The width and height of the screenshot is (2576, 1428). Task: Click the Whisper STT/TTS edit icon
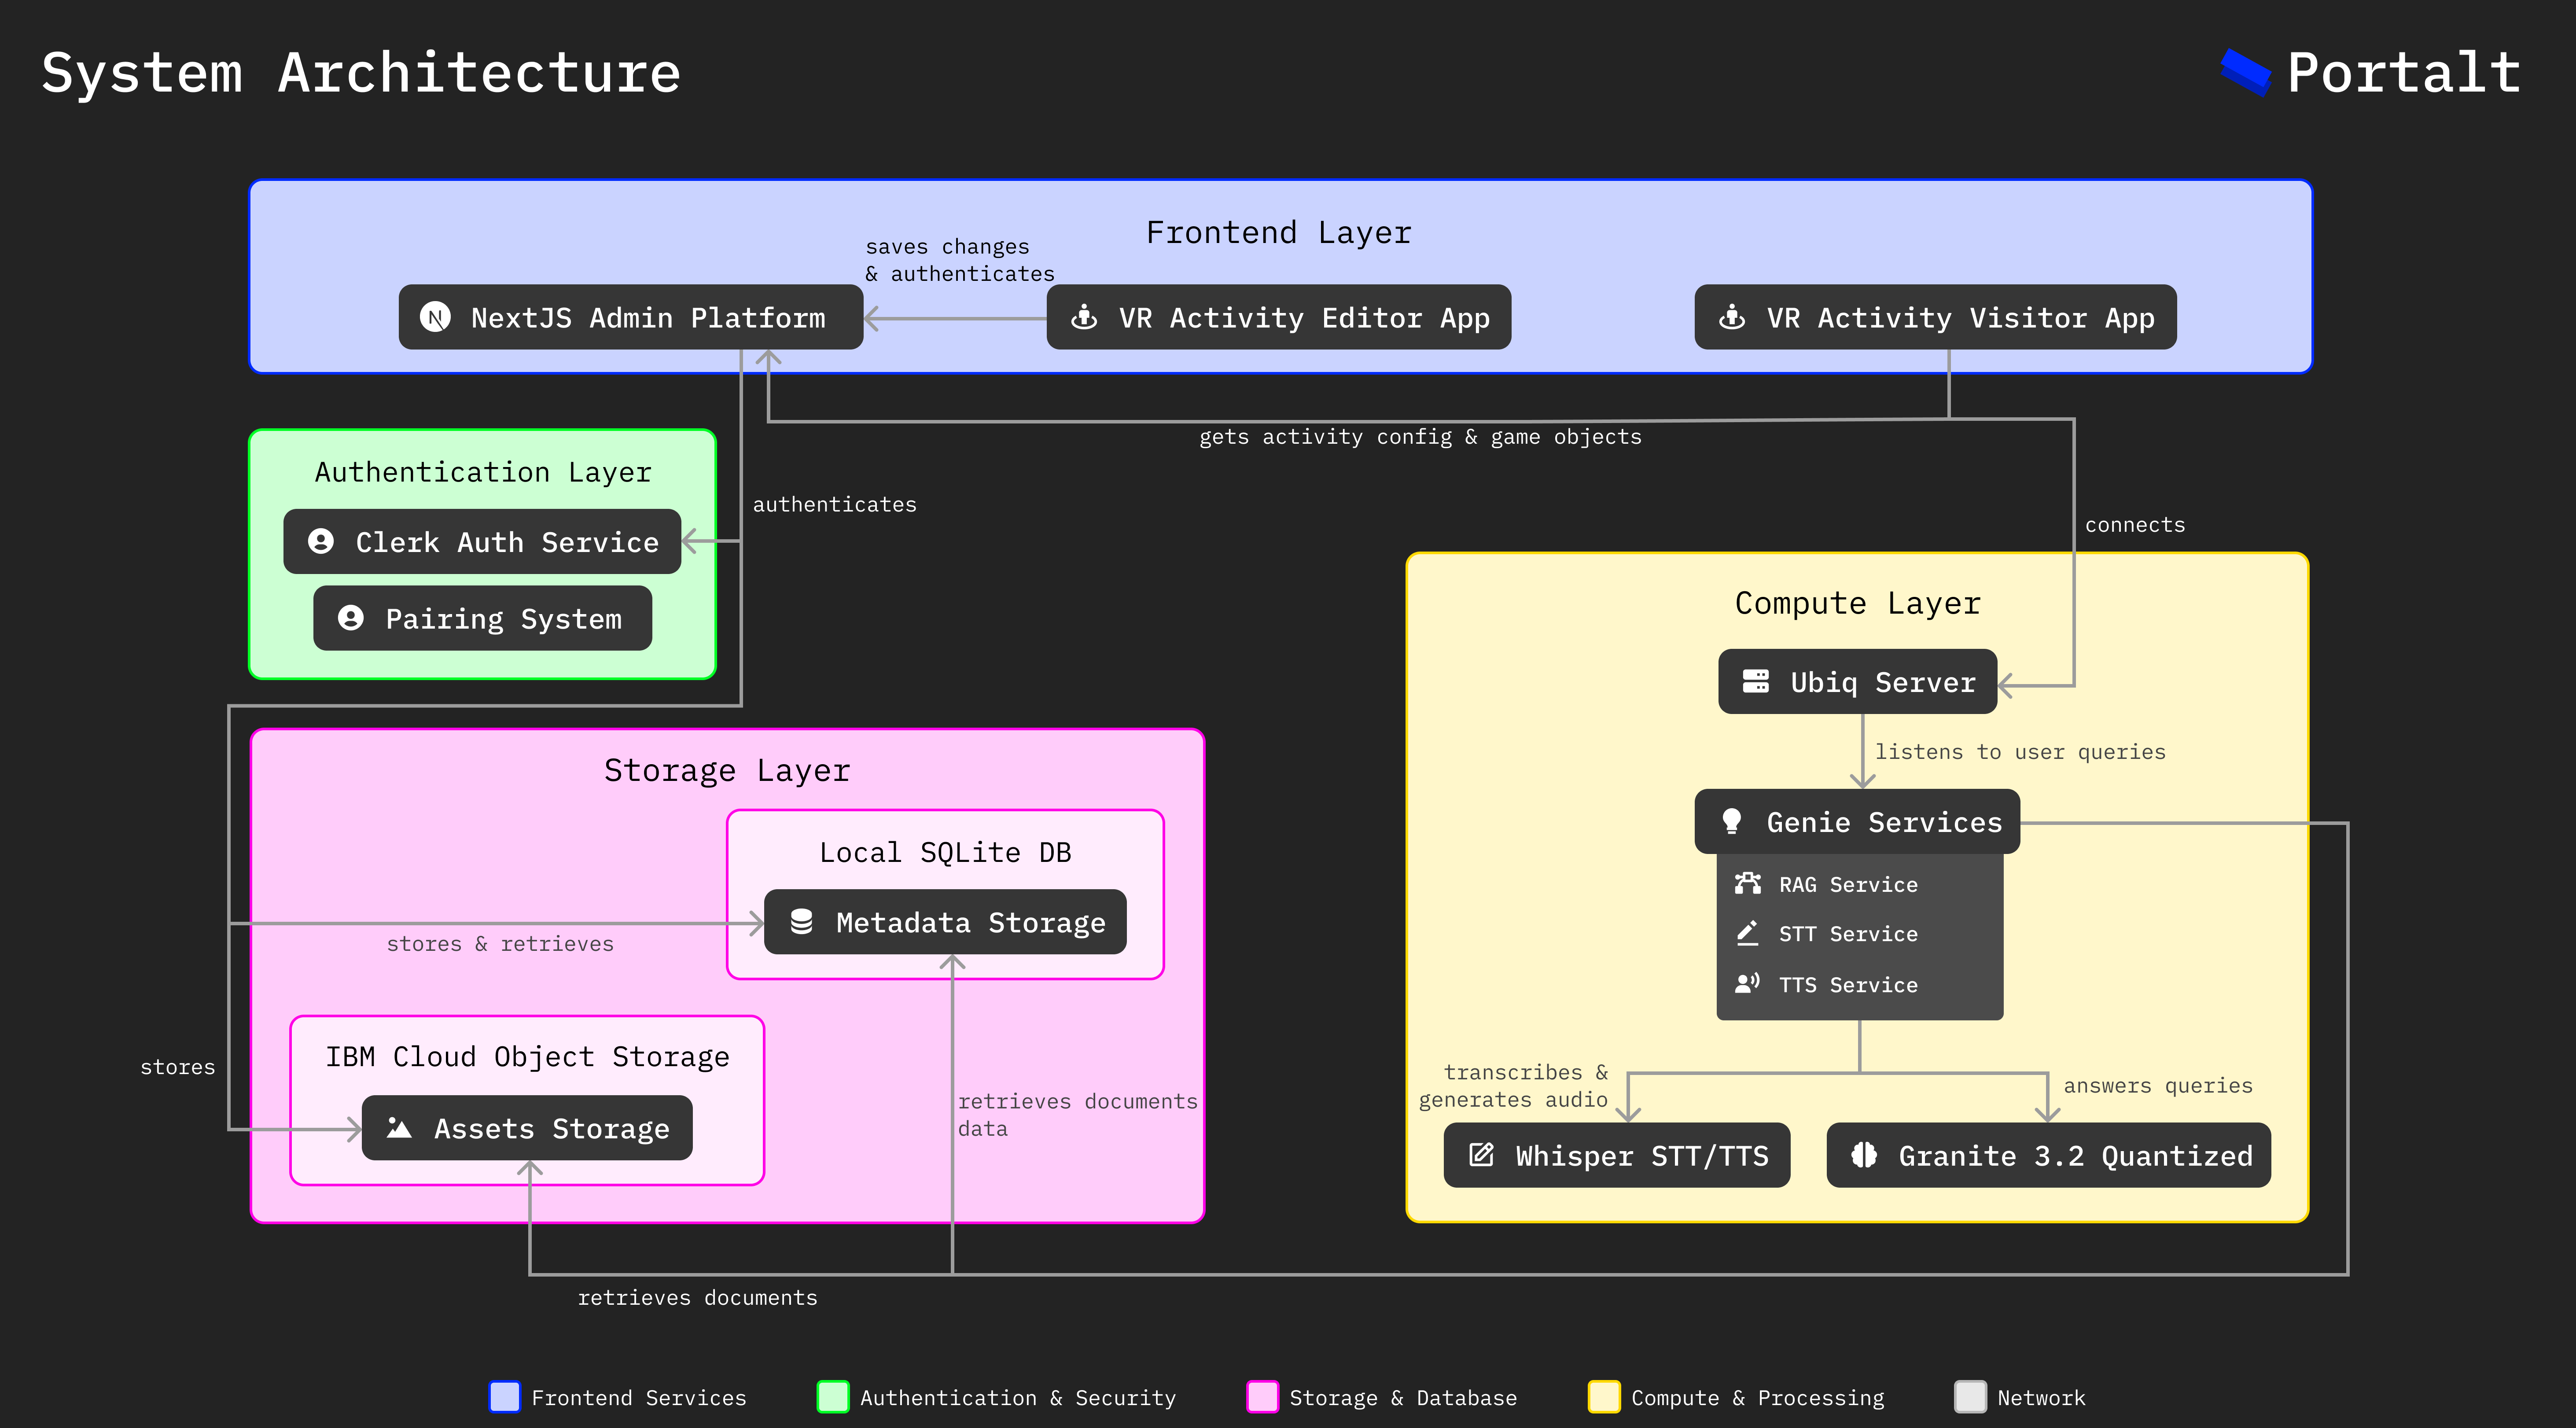(x=1481, y=1155)
